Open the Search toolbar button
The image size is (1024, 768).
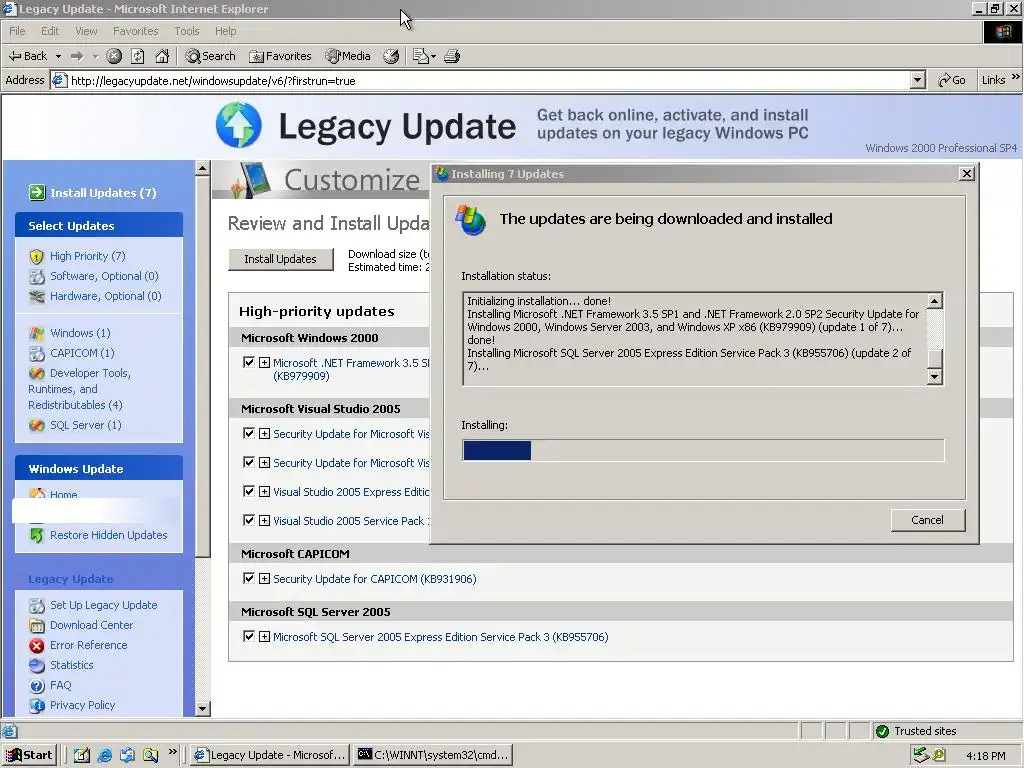pos(210,56)
